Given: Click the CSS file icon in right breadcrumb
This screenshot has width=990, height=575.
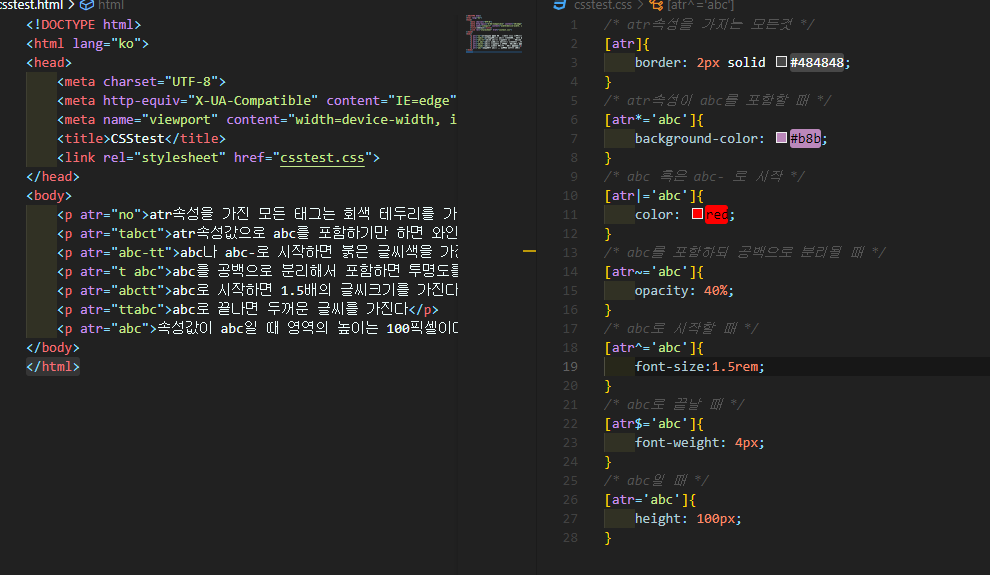Looking at the screenshot, I should pyautogui.click(x=559, y=5).
